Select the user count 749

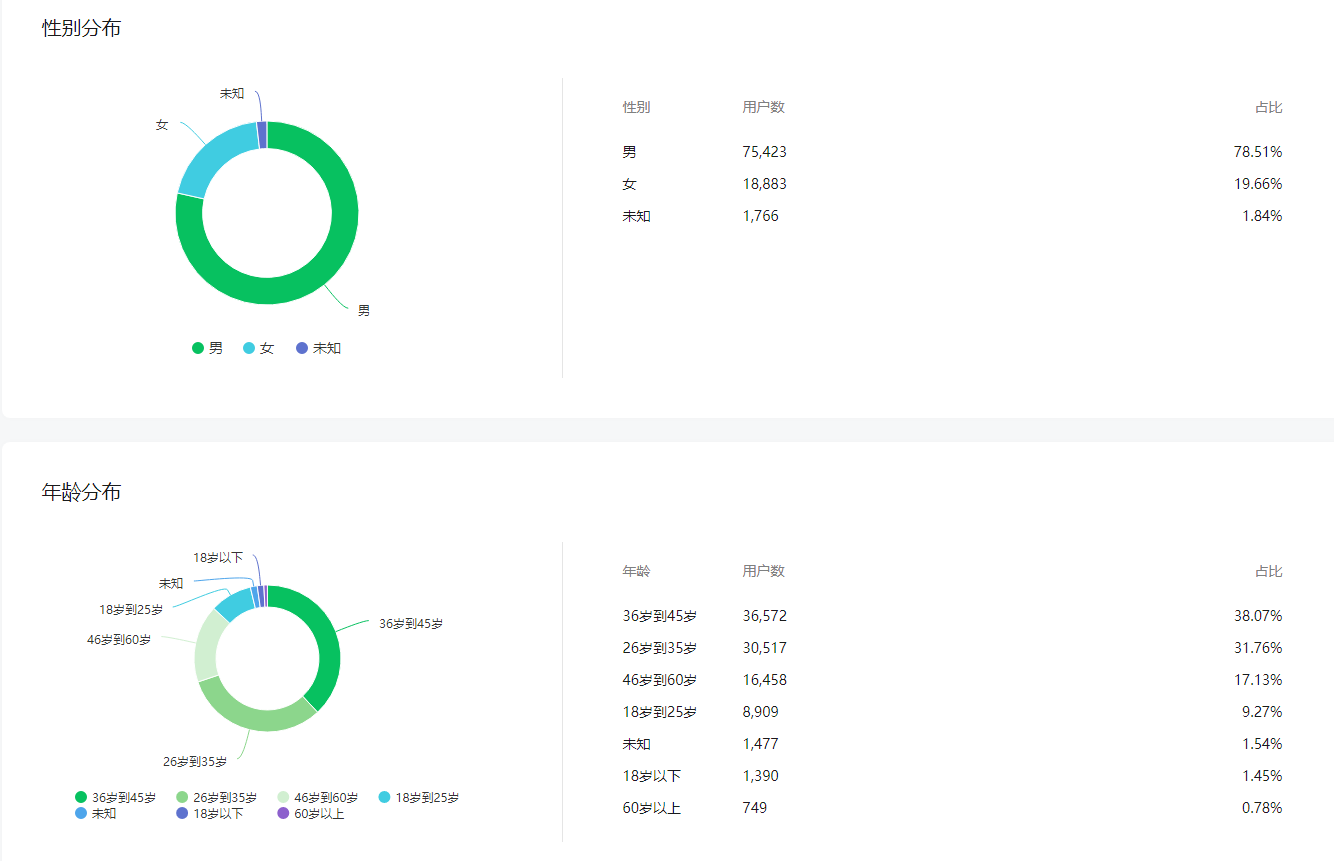755,808
